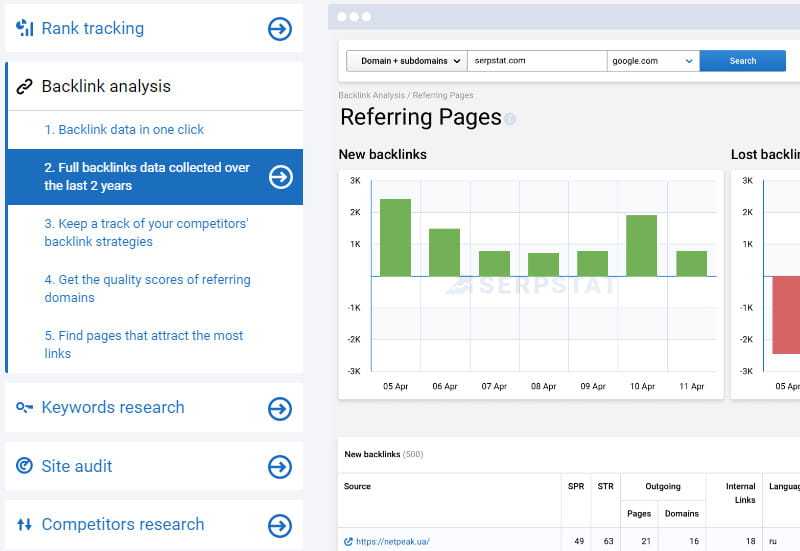Image resolution: width=800 pixels, height=551 pixels.
Task: Click the Backlink analysis chain link icon
Action: point(25,87)
